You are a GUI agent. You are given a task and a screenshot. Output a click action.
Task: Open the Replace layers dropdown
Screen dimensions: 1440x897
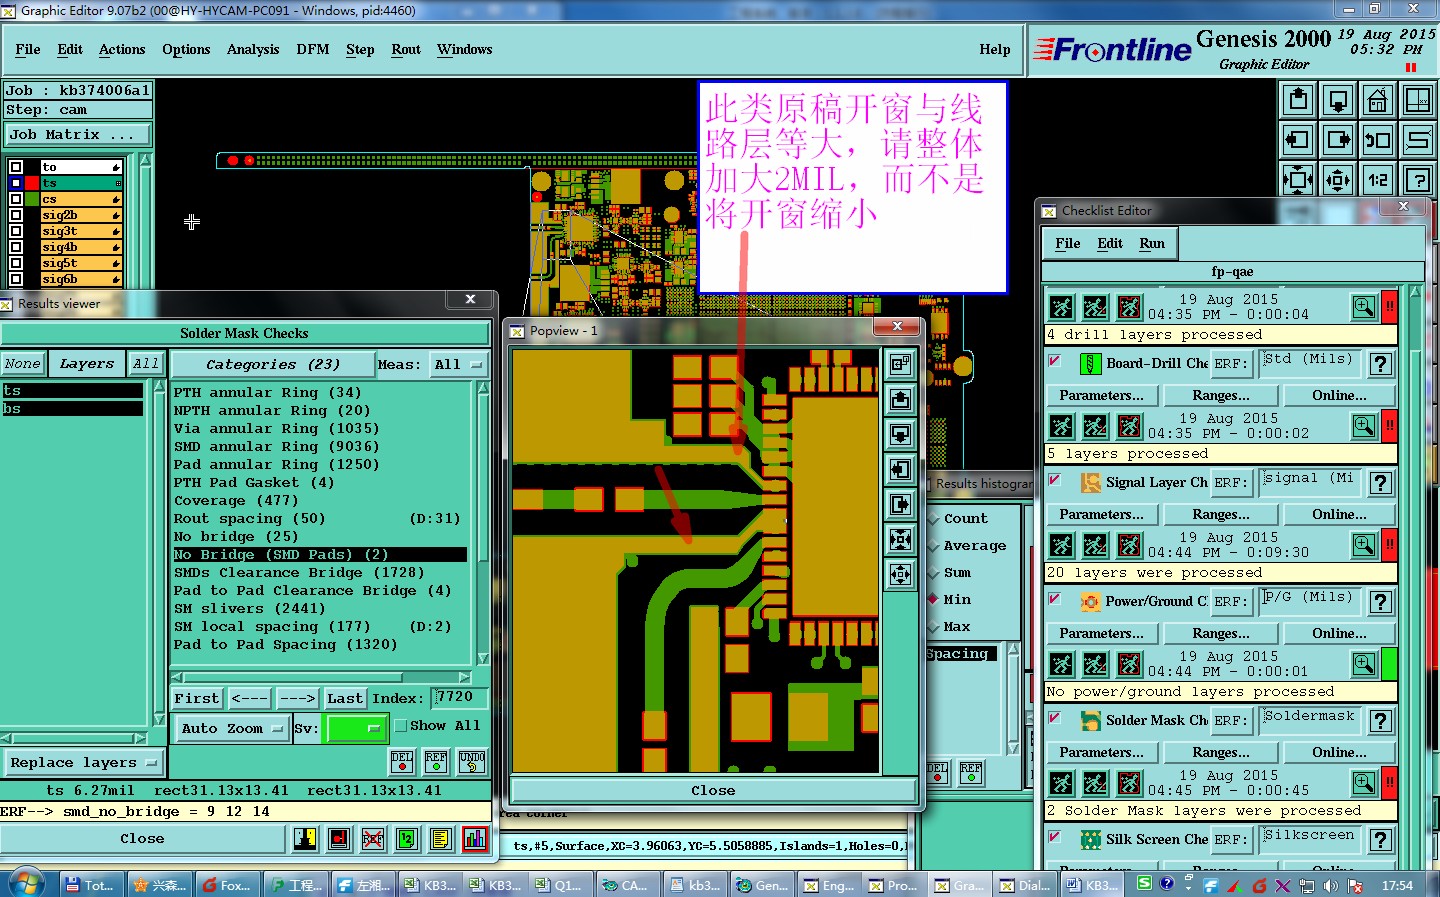pos(83,763)
